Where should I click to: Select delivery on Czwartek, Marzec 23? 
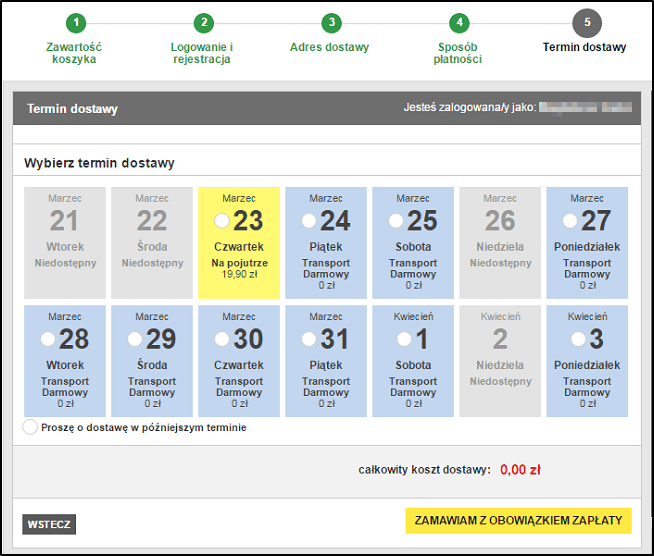pos(222,220)
